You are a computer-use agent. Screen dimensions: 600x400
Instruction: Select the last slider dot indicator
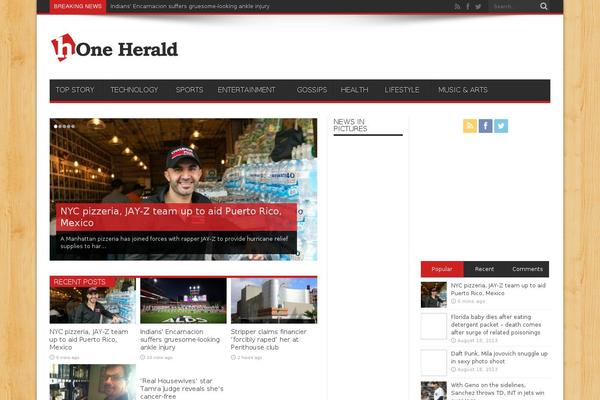(x=73, y=126)
